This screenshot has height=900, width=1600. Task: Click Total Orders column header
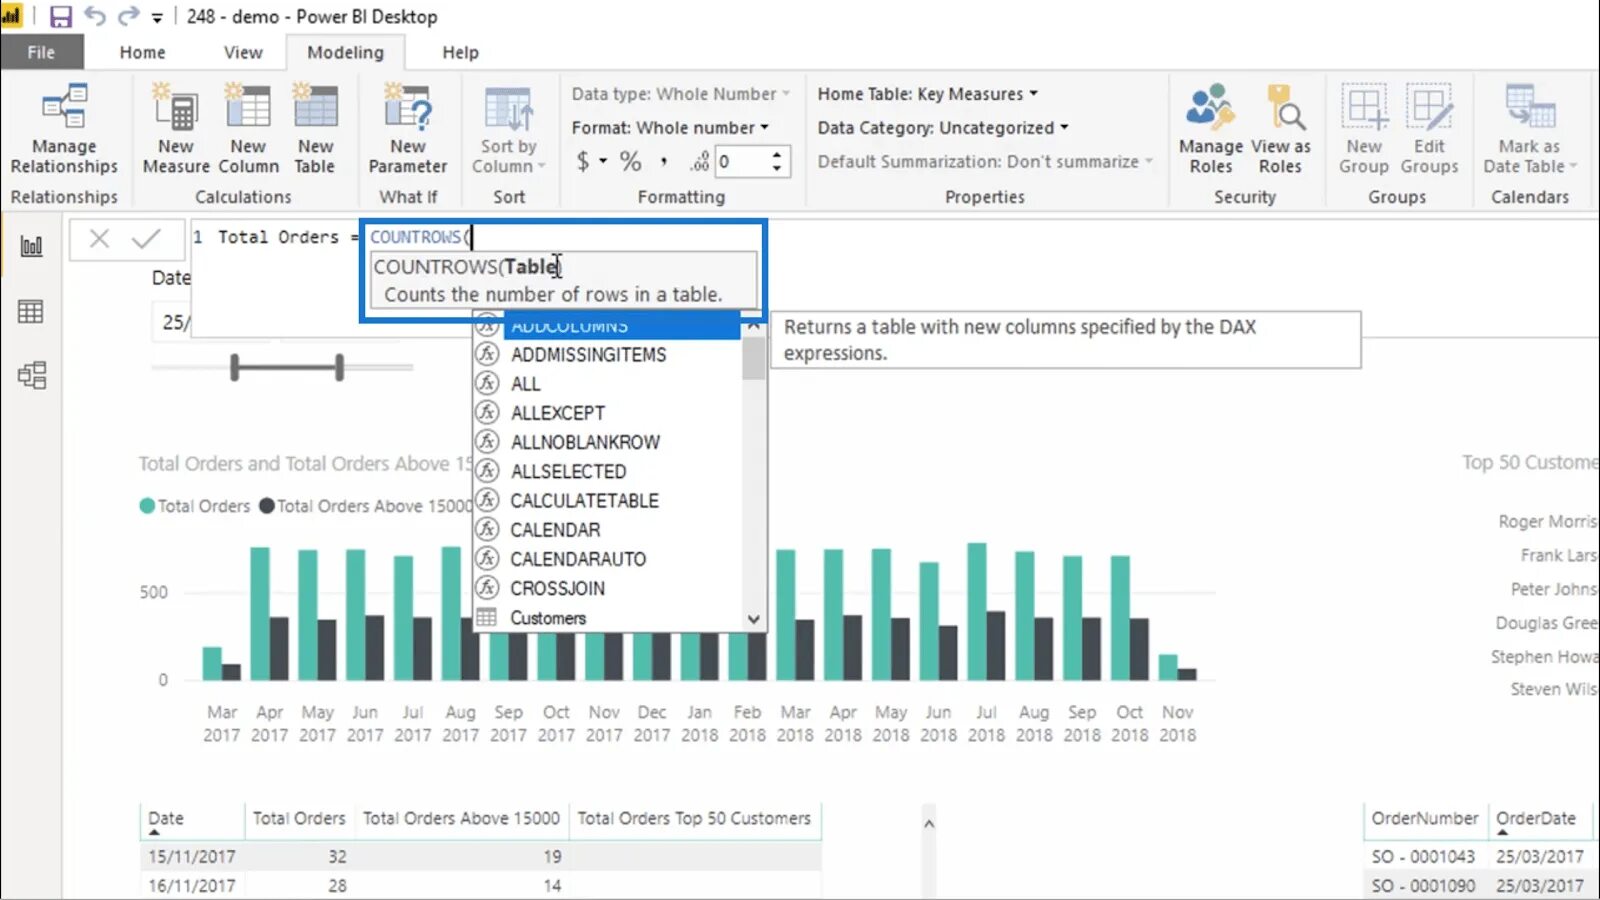(299, 818)
